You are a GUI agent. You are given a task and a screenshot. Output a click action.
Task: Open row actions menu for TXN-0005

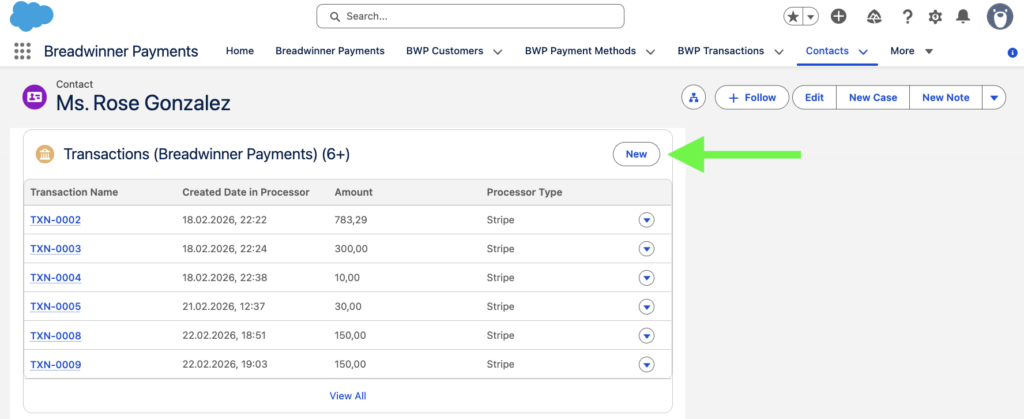[x=646, y=307]
